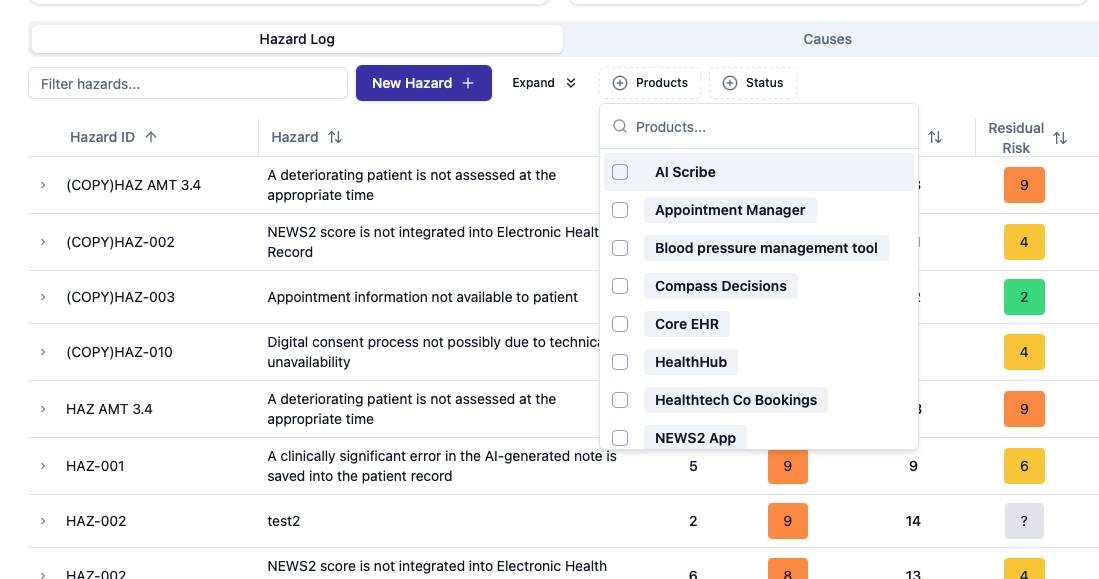Viewport: 1099px width, 579px height.
Task: Expand all rows with Expand button
Action: tap(544, 83)
